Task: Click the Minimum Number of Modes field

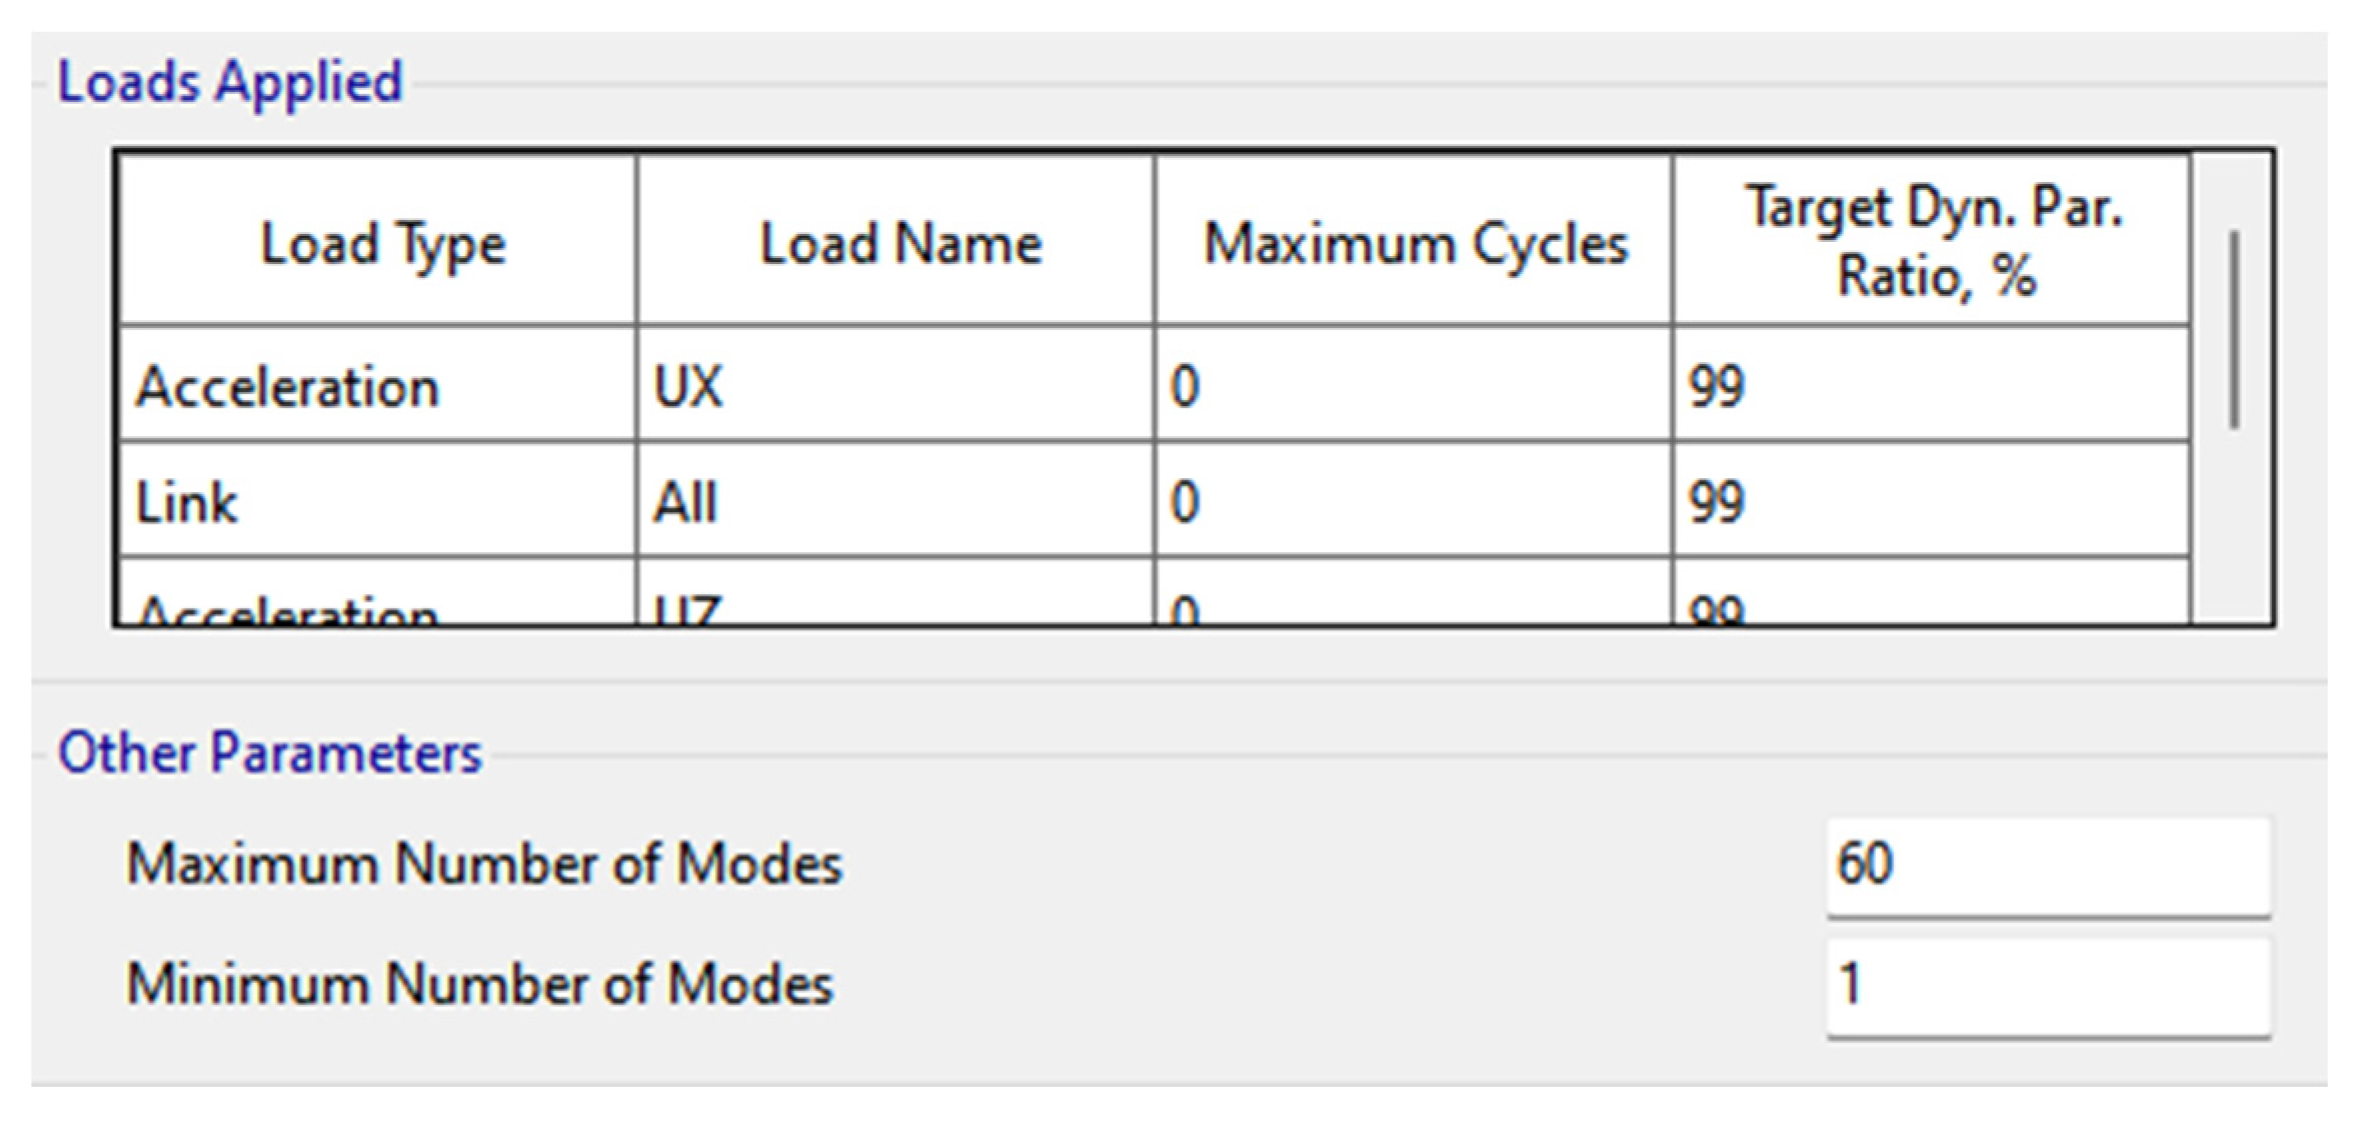Action: 2048,986
